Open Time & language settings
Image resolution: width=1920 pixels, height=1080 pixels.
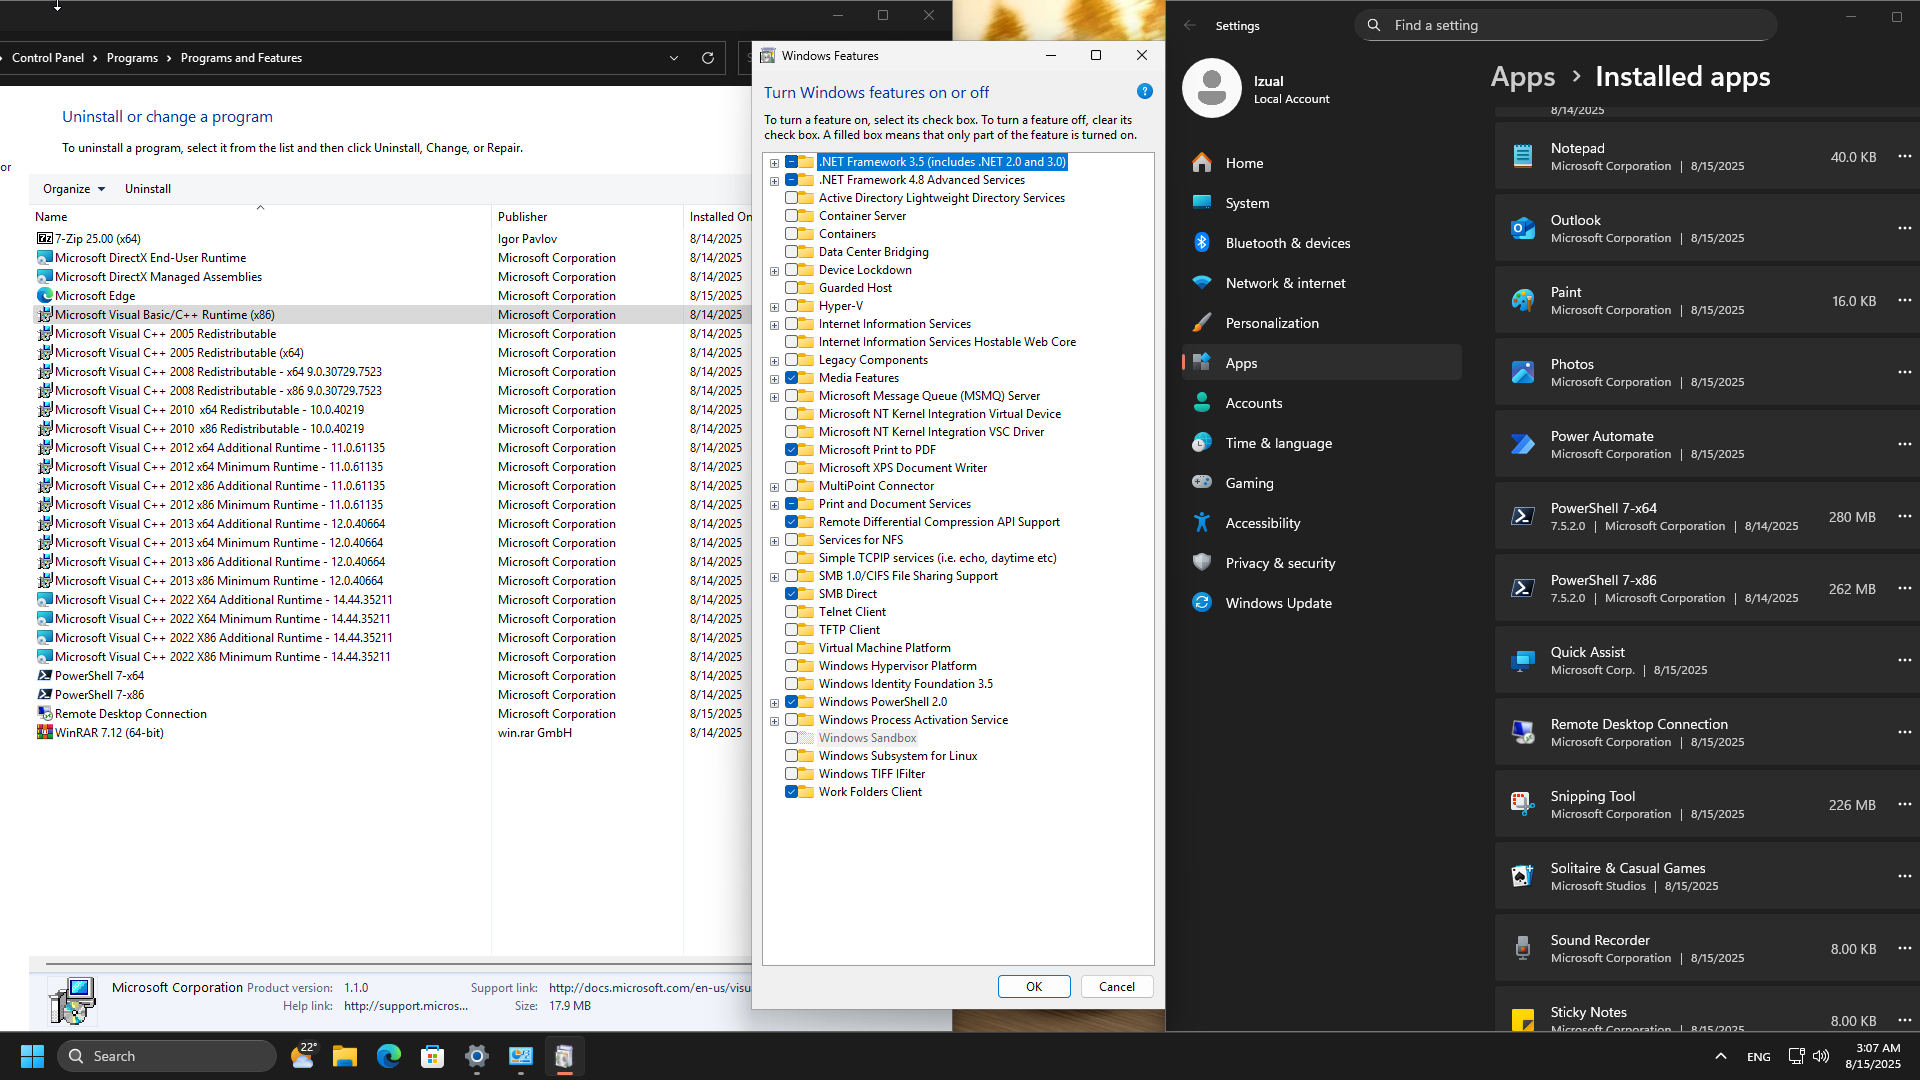pyautogui.click(x=1322, y=443)
